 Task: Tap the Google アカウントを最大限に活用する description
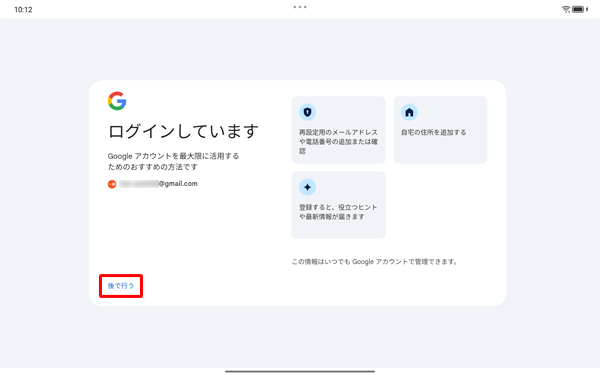pyautogui.click(x=173, y=161)
